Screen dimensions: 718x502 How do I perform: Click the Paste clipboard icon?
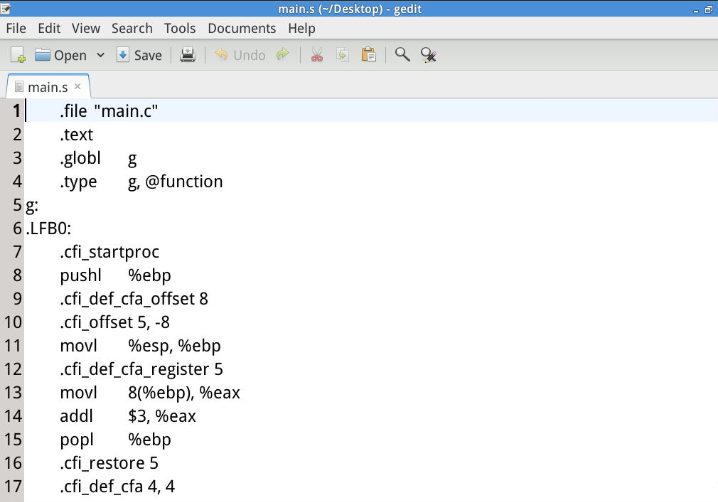pyautogui.click(x=368, y=55)
